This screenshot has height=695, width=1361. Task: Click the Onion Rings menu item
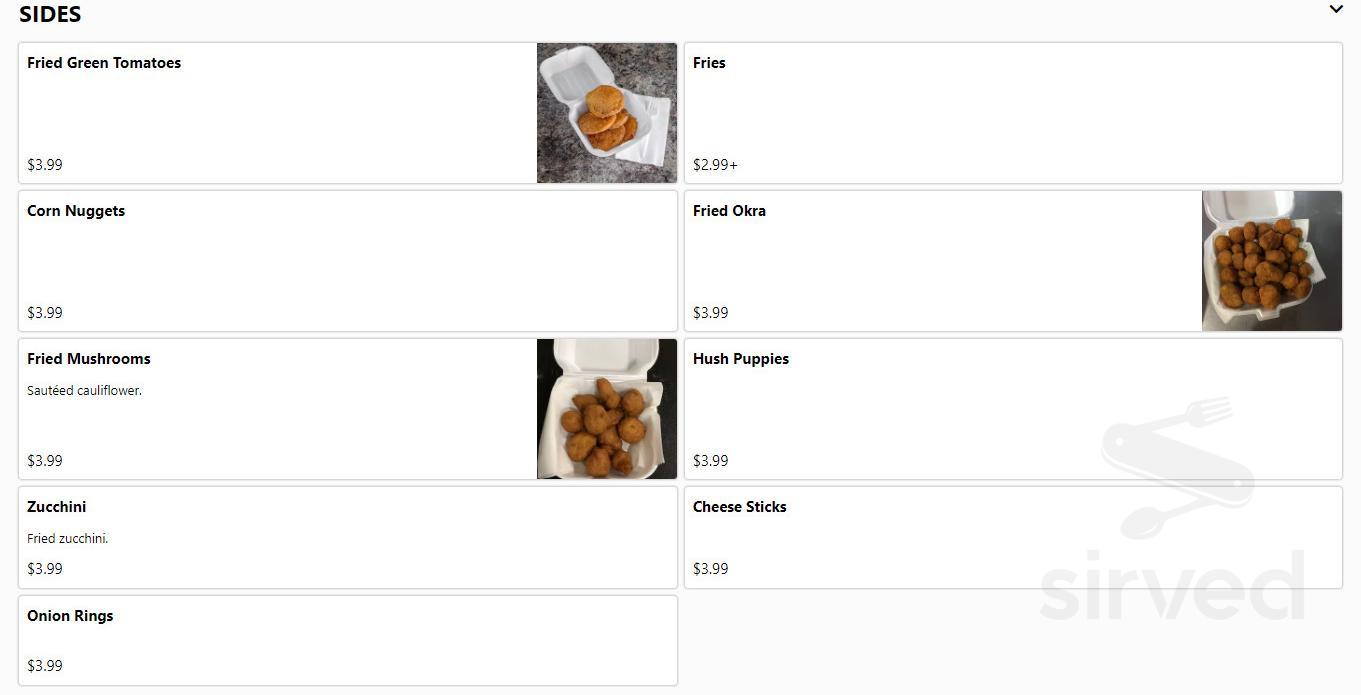347,640
